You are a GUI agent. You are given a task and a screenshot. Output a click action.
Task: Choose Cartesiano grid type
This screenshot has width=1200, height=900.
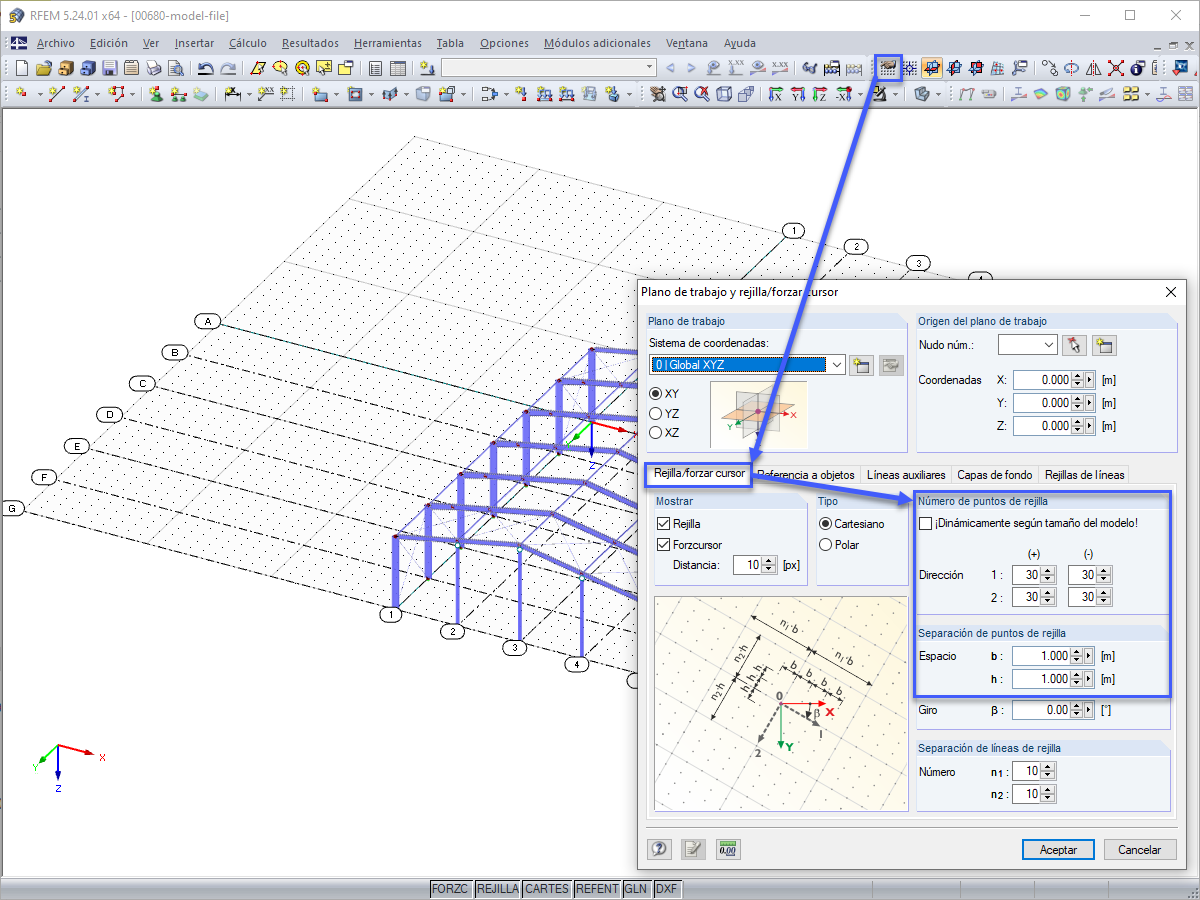pyautogui.click(x=826, y=524)
